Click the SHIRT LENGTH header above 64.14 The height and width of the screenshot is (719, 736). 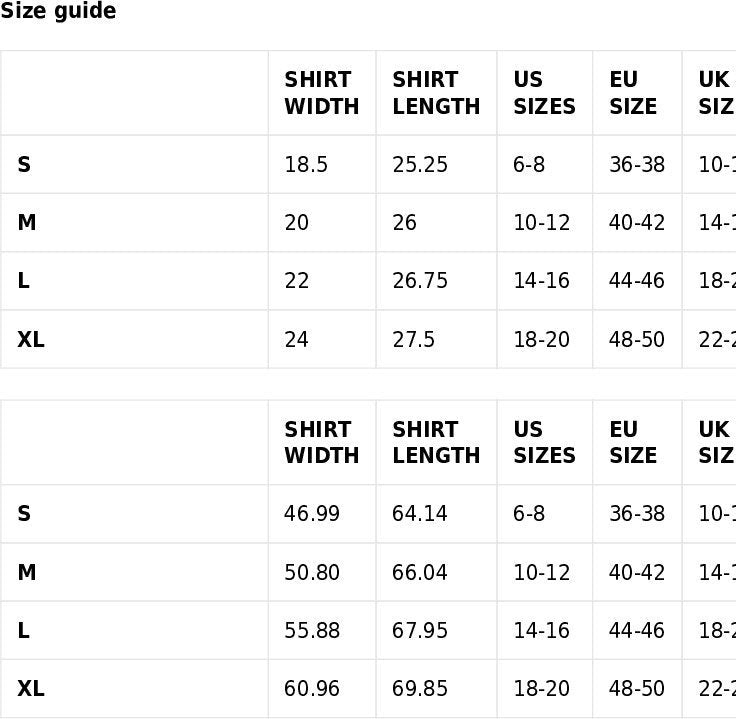(x=436, y=442)
